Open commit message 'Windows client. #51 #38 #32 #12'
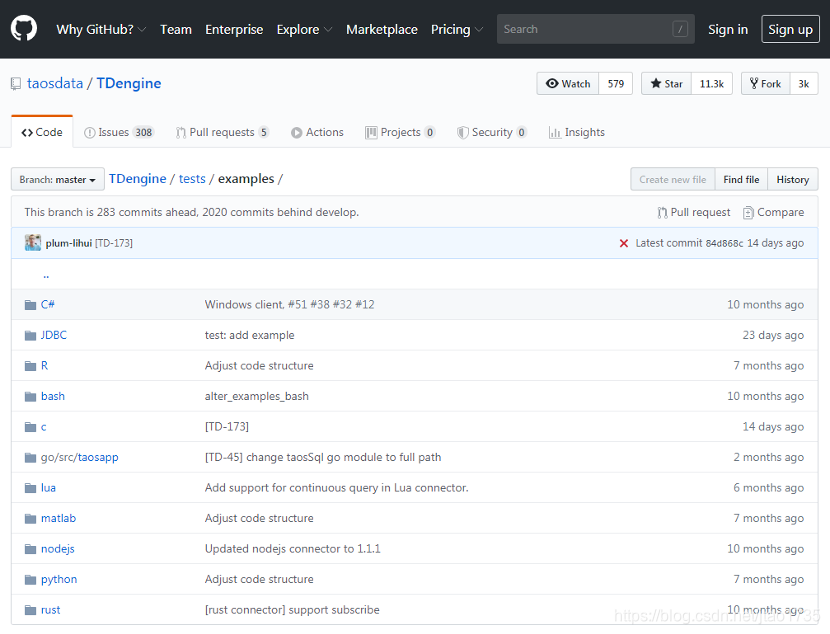 (x=290, y=305)
